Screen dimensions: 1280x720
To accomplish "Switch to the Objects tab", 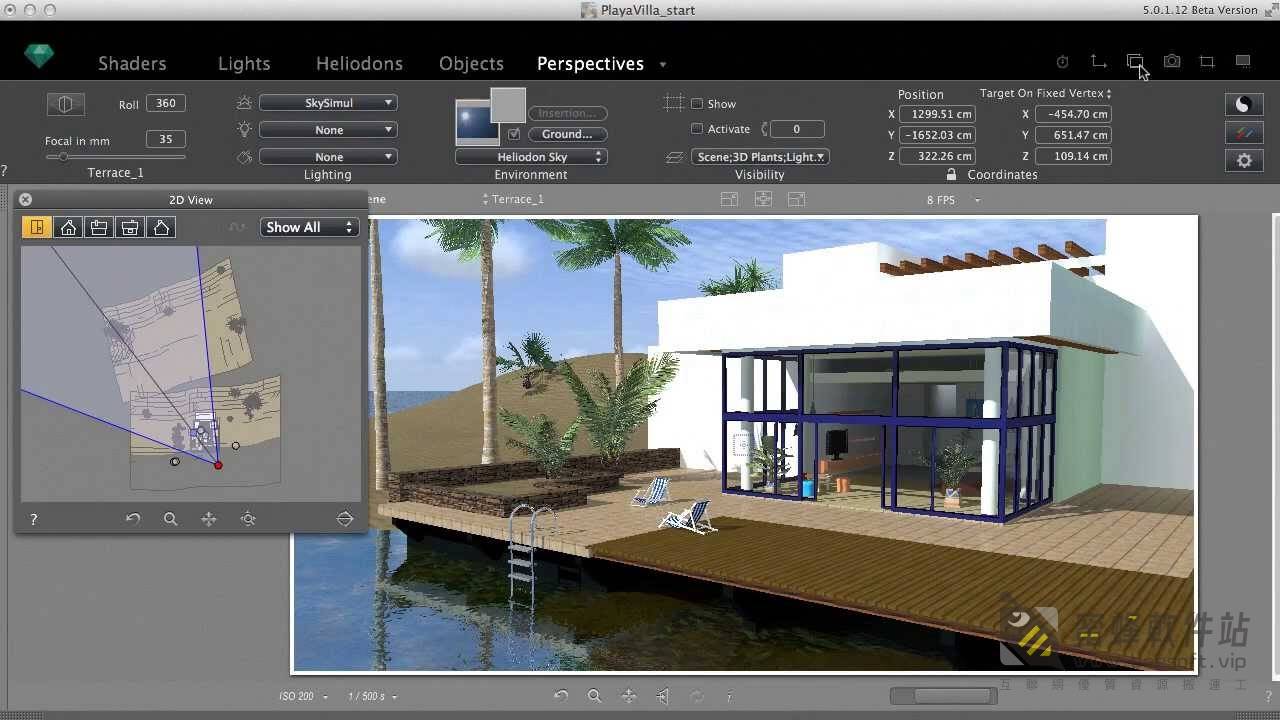I will tap(471, 63).
